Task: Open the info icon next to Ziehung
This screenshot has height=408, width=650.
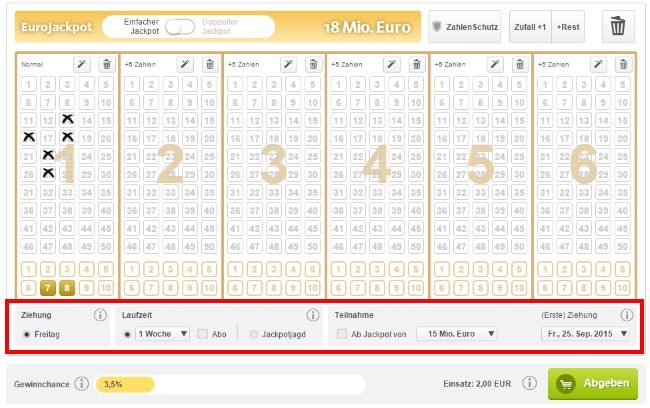Action: tap(100, 315)
